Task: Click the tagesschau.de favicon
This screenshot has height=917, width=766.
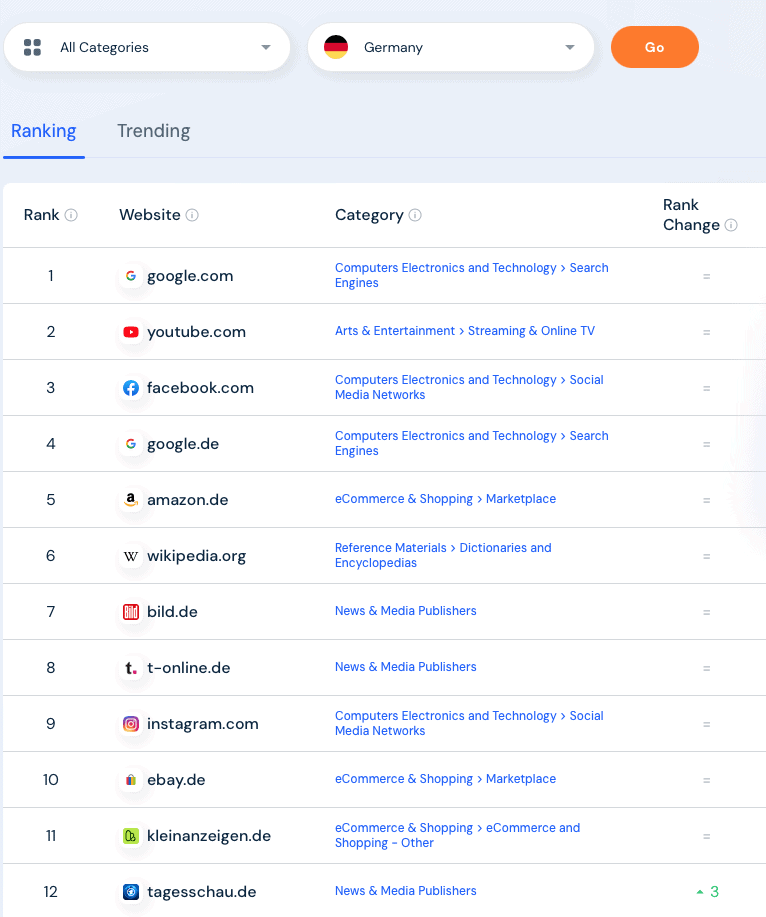Action: pos(131,892)
